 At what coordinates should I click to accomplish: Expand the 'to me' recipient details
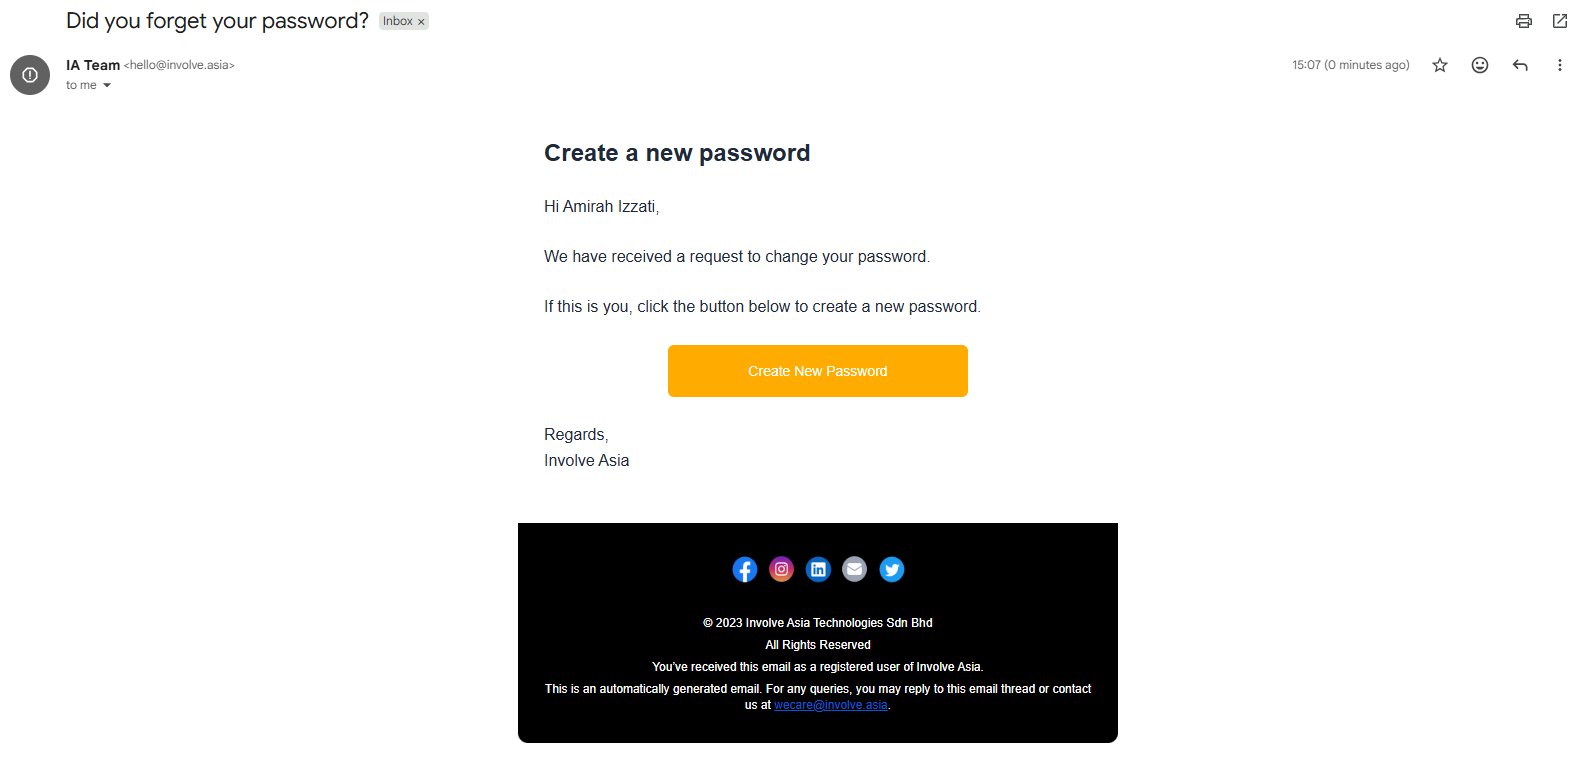(x=107, y=86)
